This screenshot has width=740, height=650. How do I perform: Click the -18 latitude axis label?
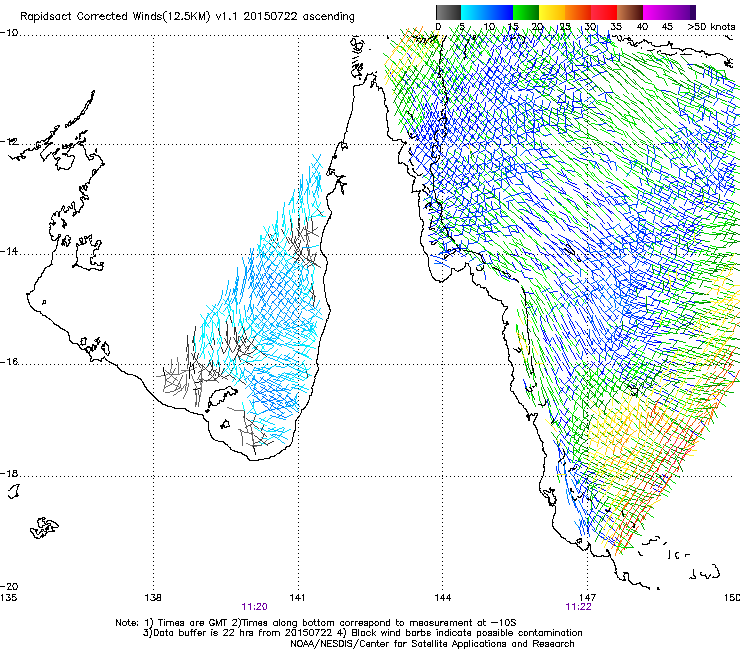(9, 473)
